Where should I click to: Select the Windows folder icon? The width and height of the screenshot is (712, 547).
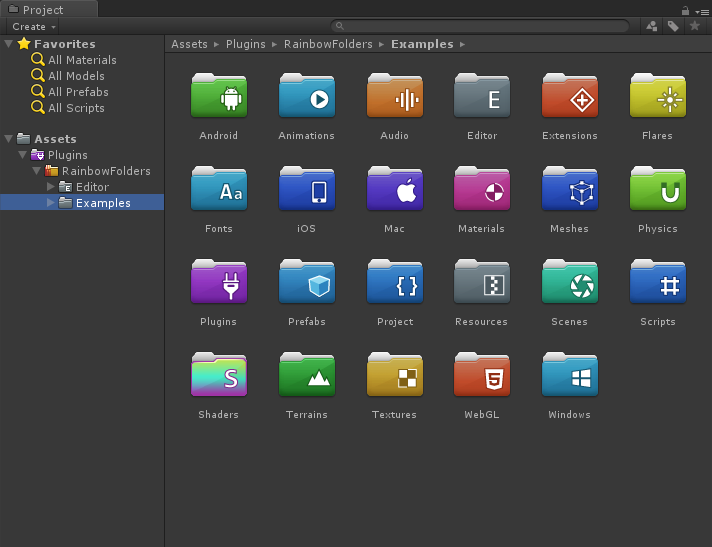(x=570, y=375)
